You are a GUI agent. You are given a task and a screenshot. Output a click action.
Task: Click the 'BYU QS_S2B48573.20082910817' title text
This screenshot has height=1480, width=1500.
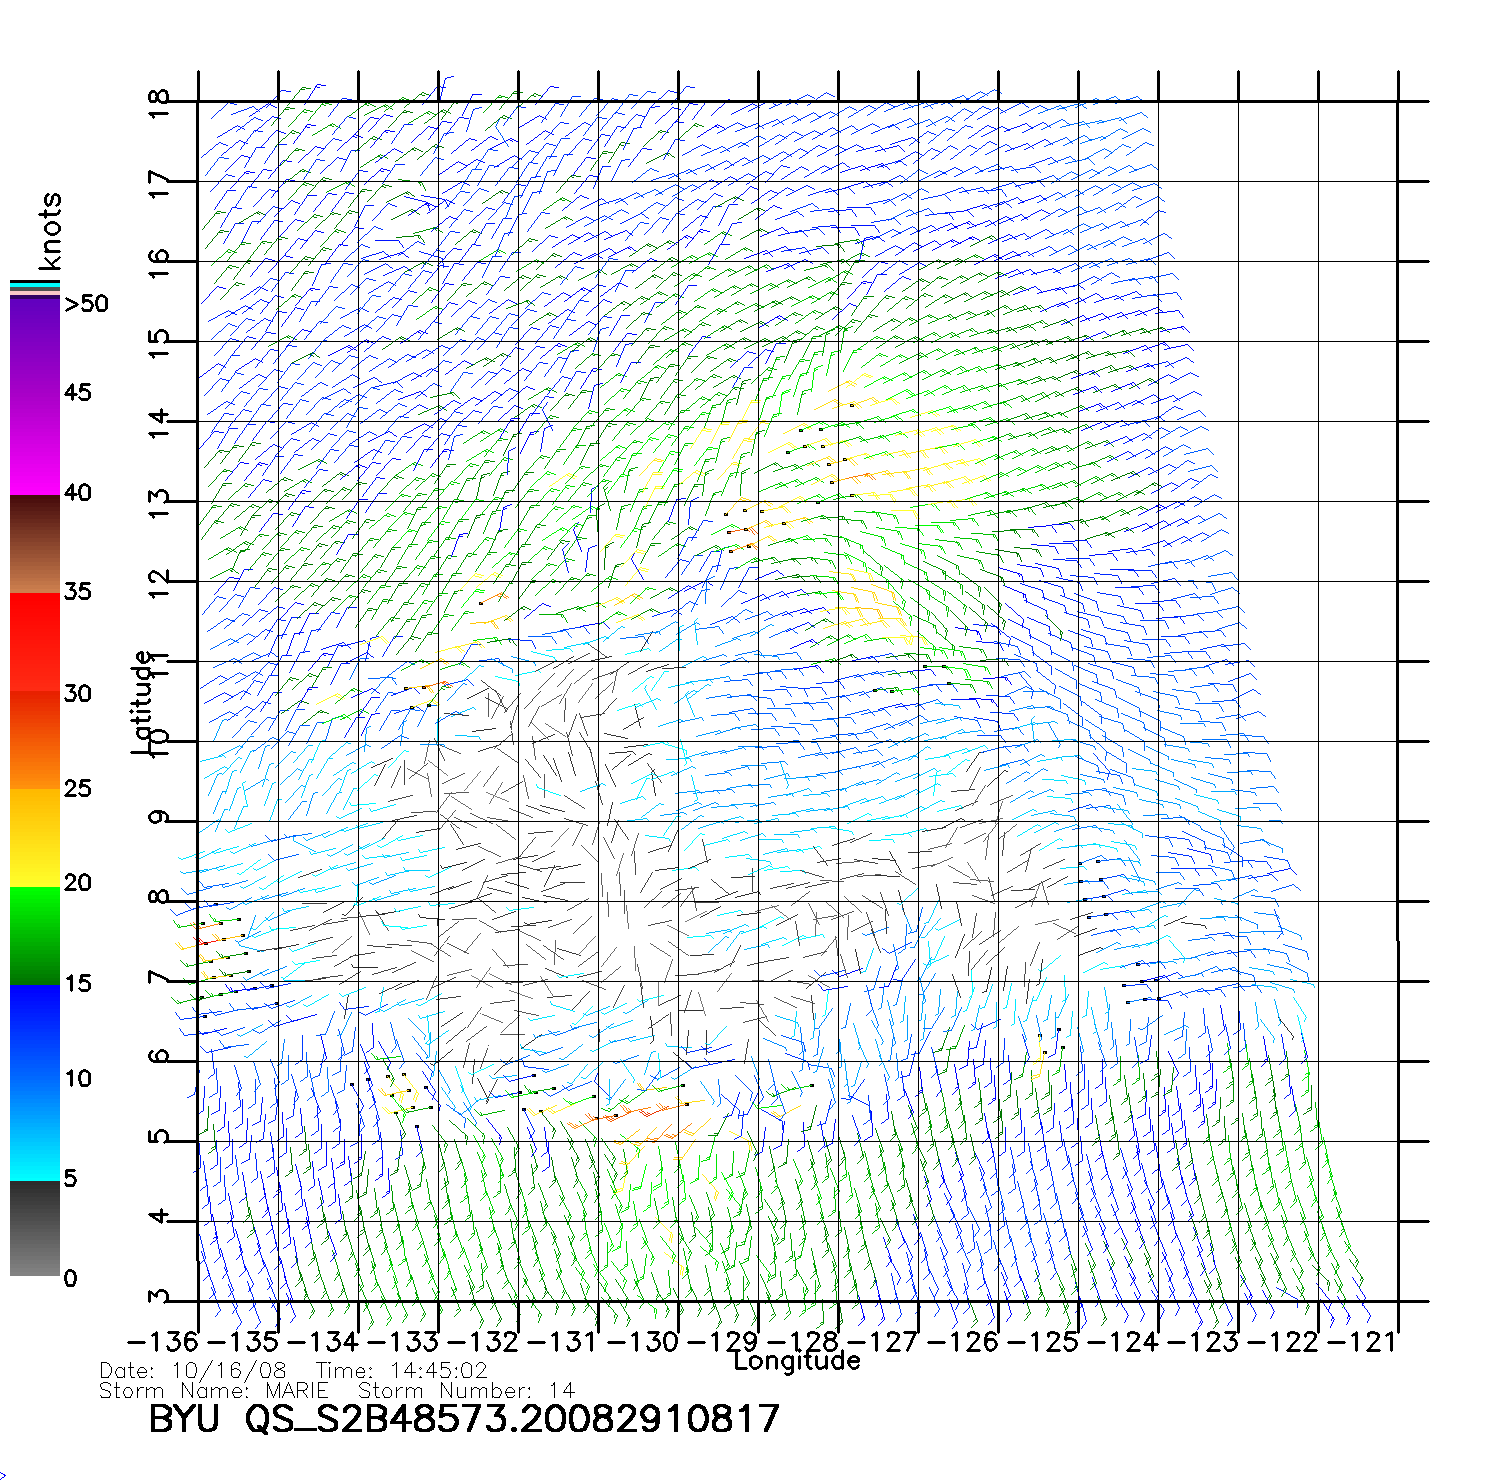click(463, 1419)
